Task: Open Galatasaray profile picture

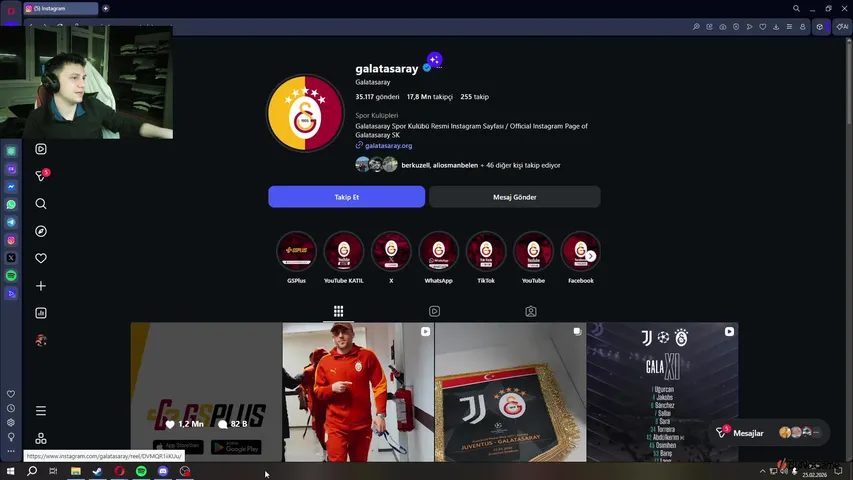Action: (305, 113)
